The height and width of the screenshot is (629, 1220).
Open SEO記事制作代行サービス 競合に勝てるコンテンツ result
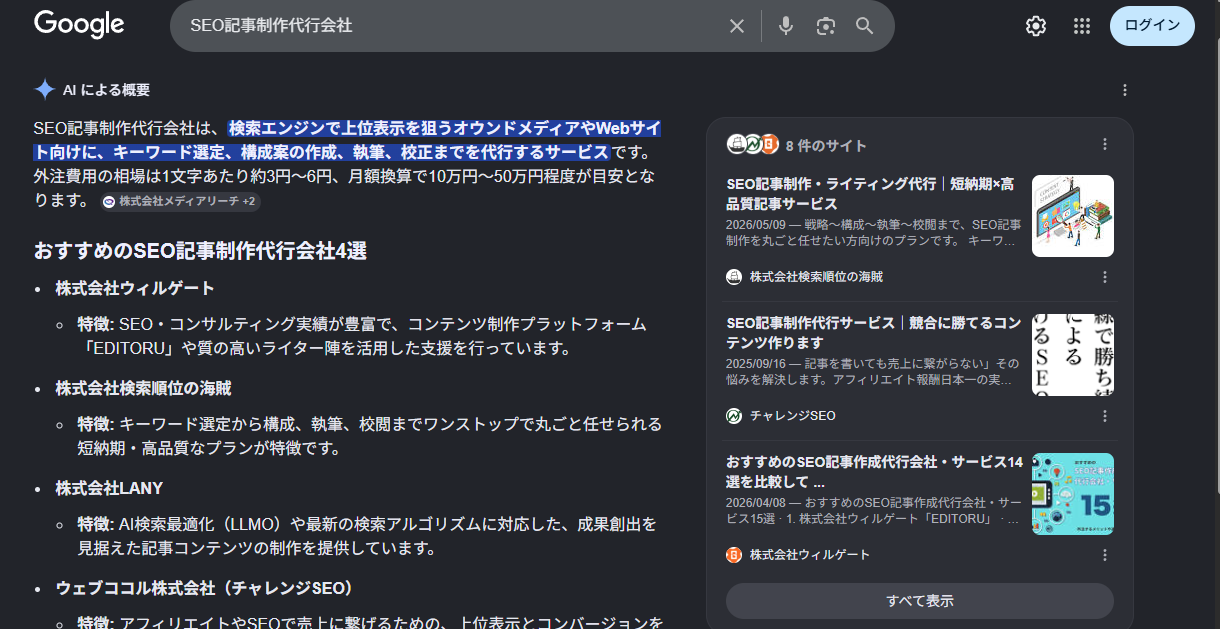coord(874,333)
